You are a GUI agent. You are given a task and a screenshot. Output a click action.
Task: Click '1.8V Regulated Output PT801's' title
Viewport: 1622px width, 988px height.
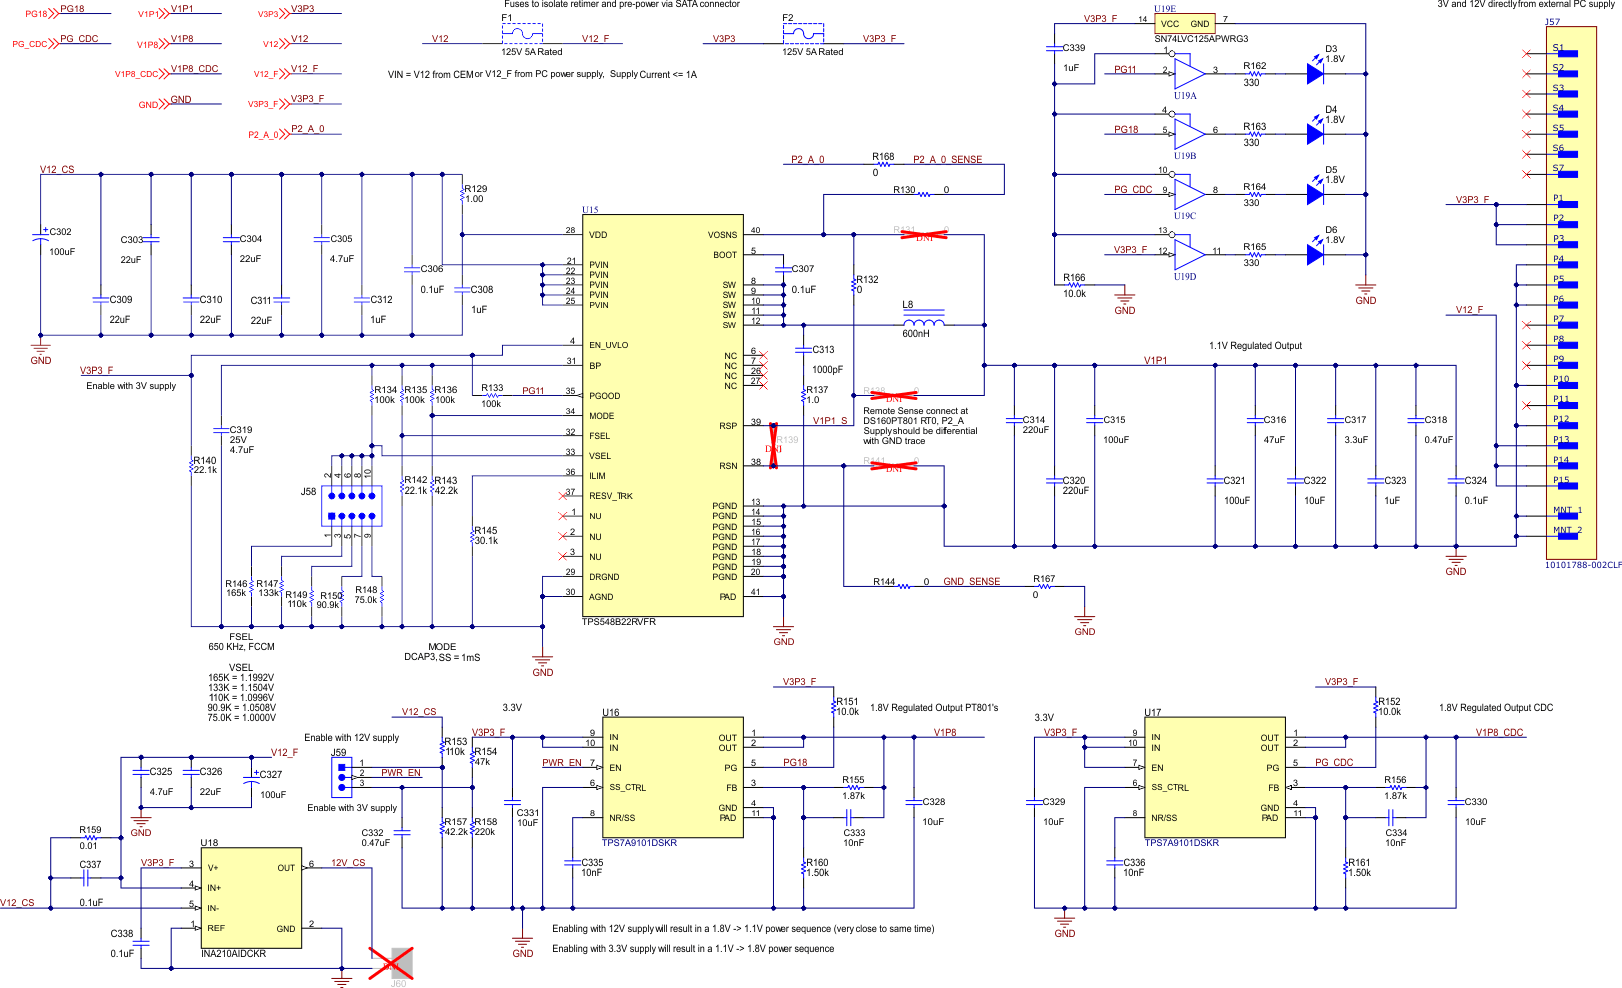[934, 707]
